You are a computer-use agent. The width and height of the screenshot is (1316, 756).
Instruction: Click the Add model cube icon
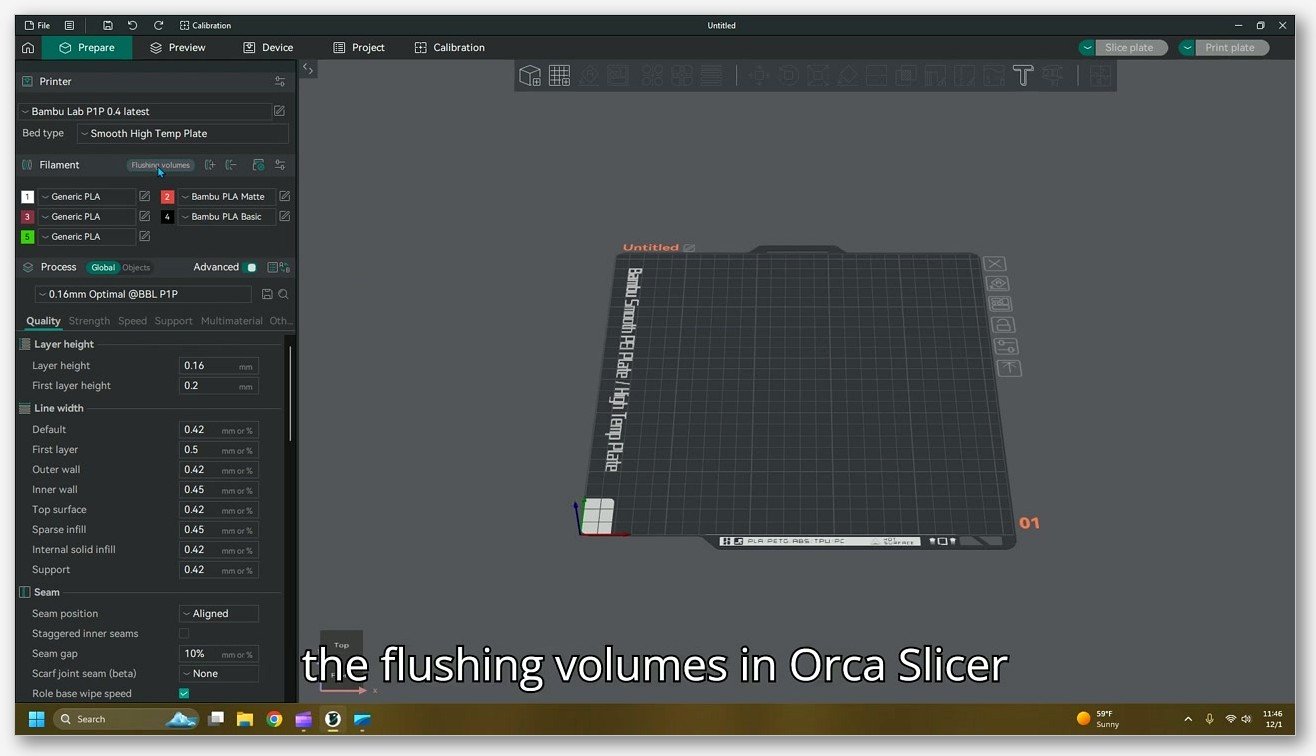pyautogui.click(x=530, y=75)
